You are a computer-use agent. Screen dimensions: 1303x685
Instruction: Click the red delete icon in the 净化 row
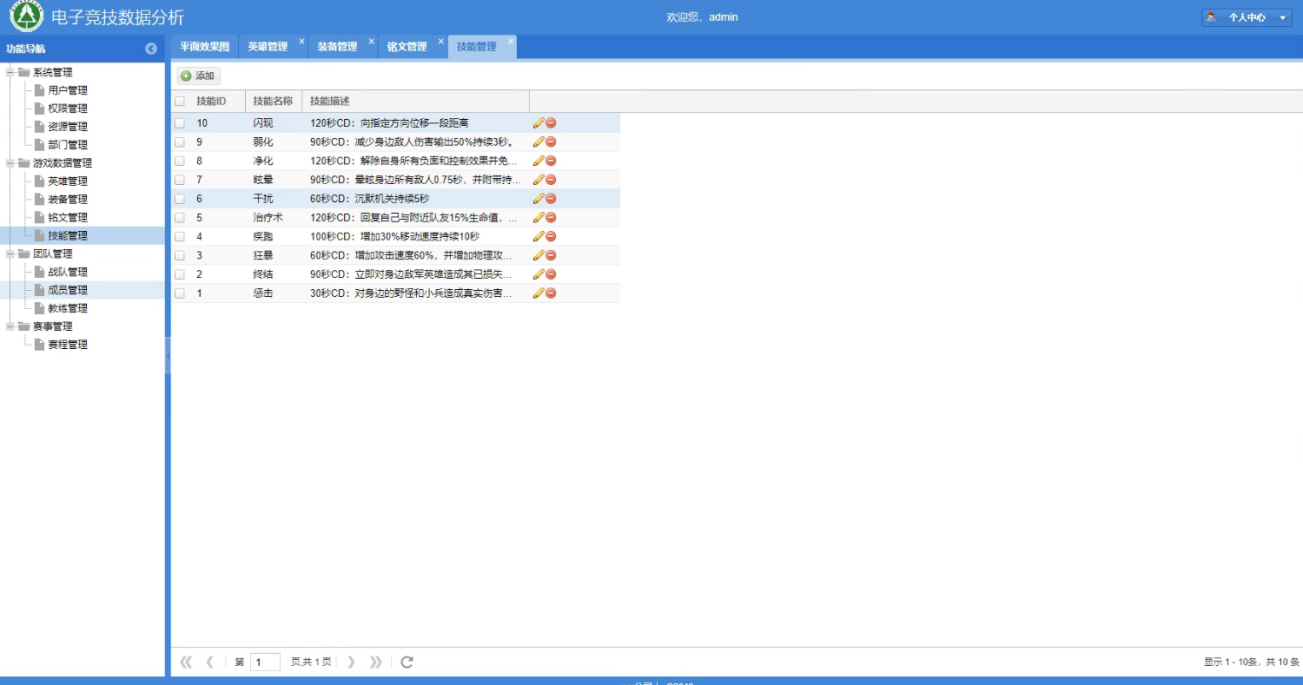click(551, 160)
